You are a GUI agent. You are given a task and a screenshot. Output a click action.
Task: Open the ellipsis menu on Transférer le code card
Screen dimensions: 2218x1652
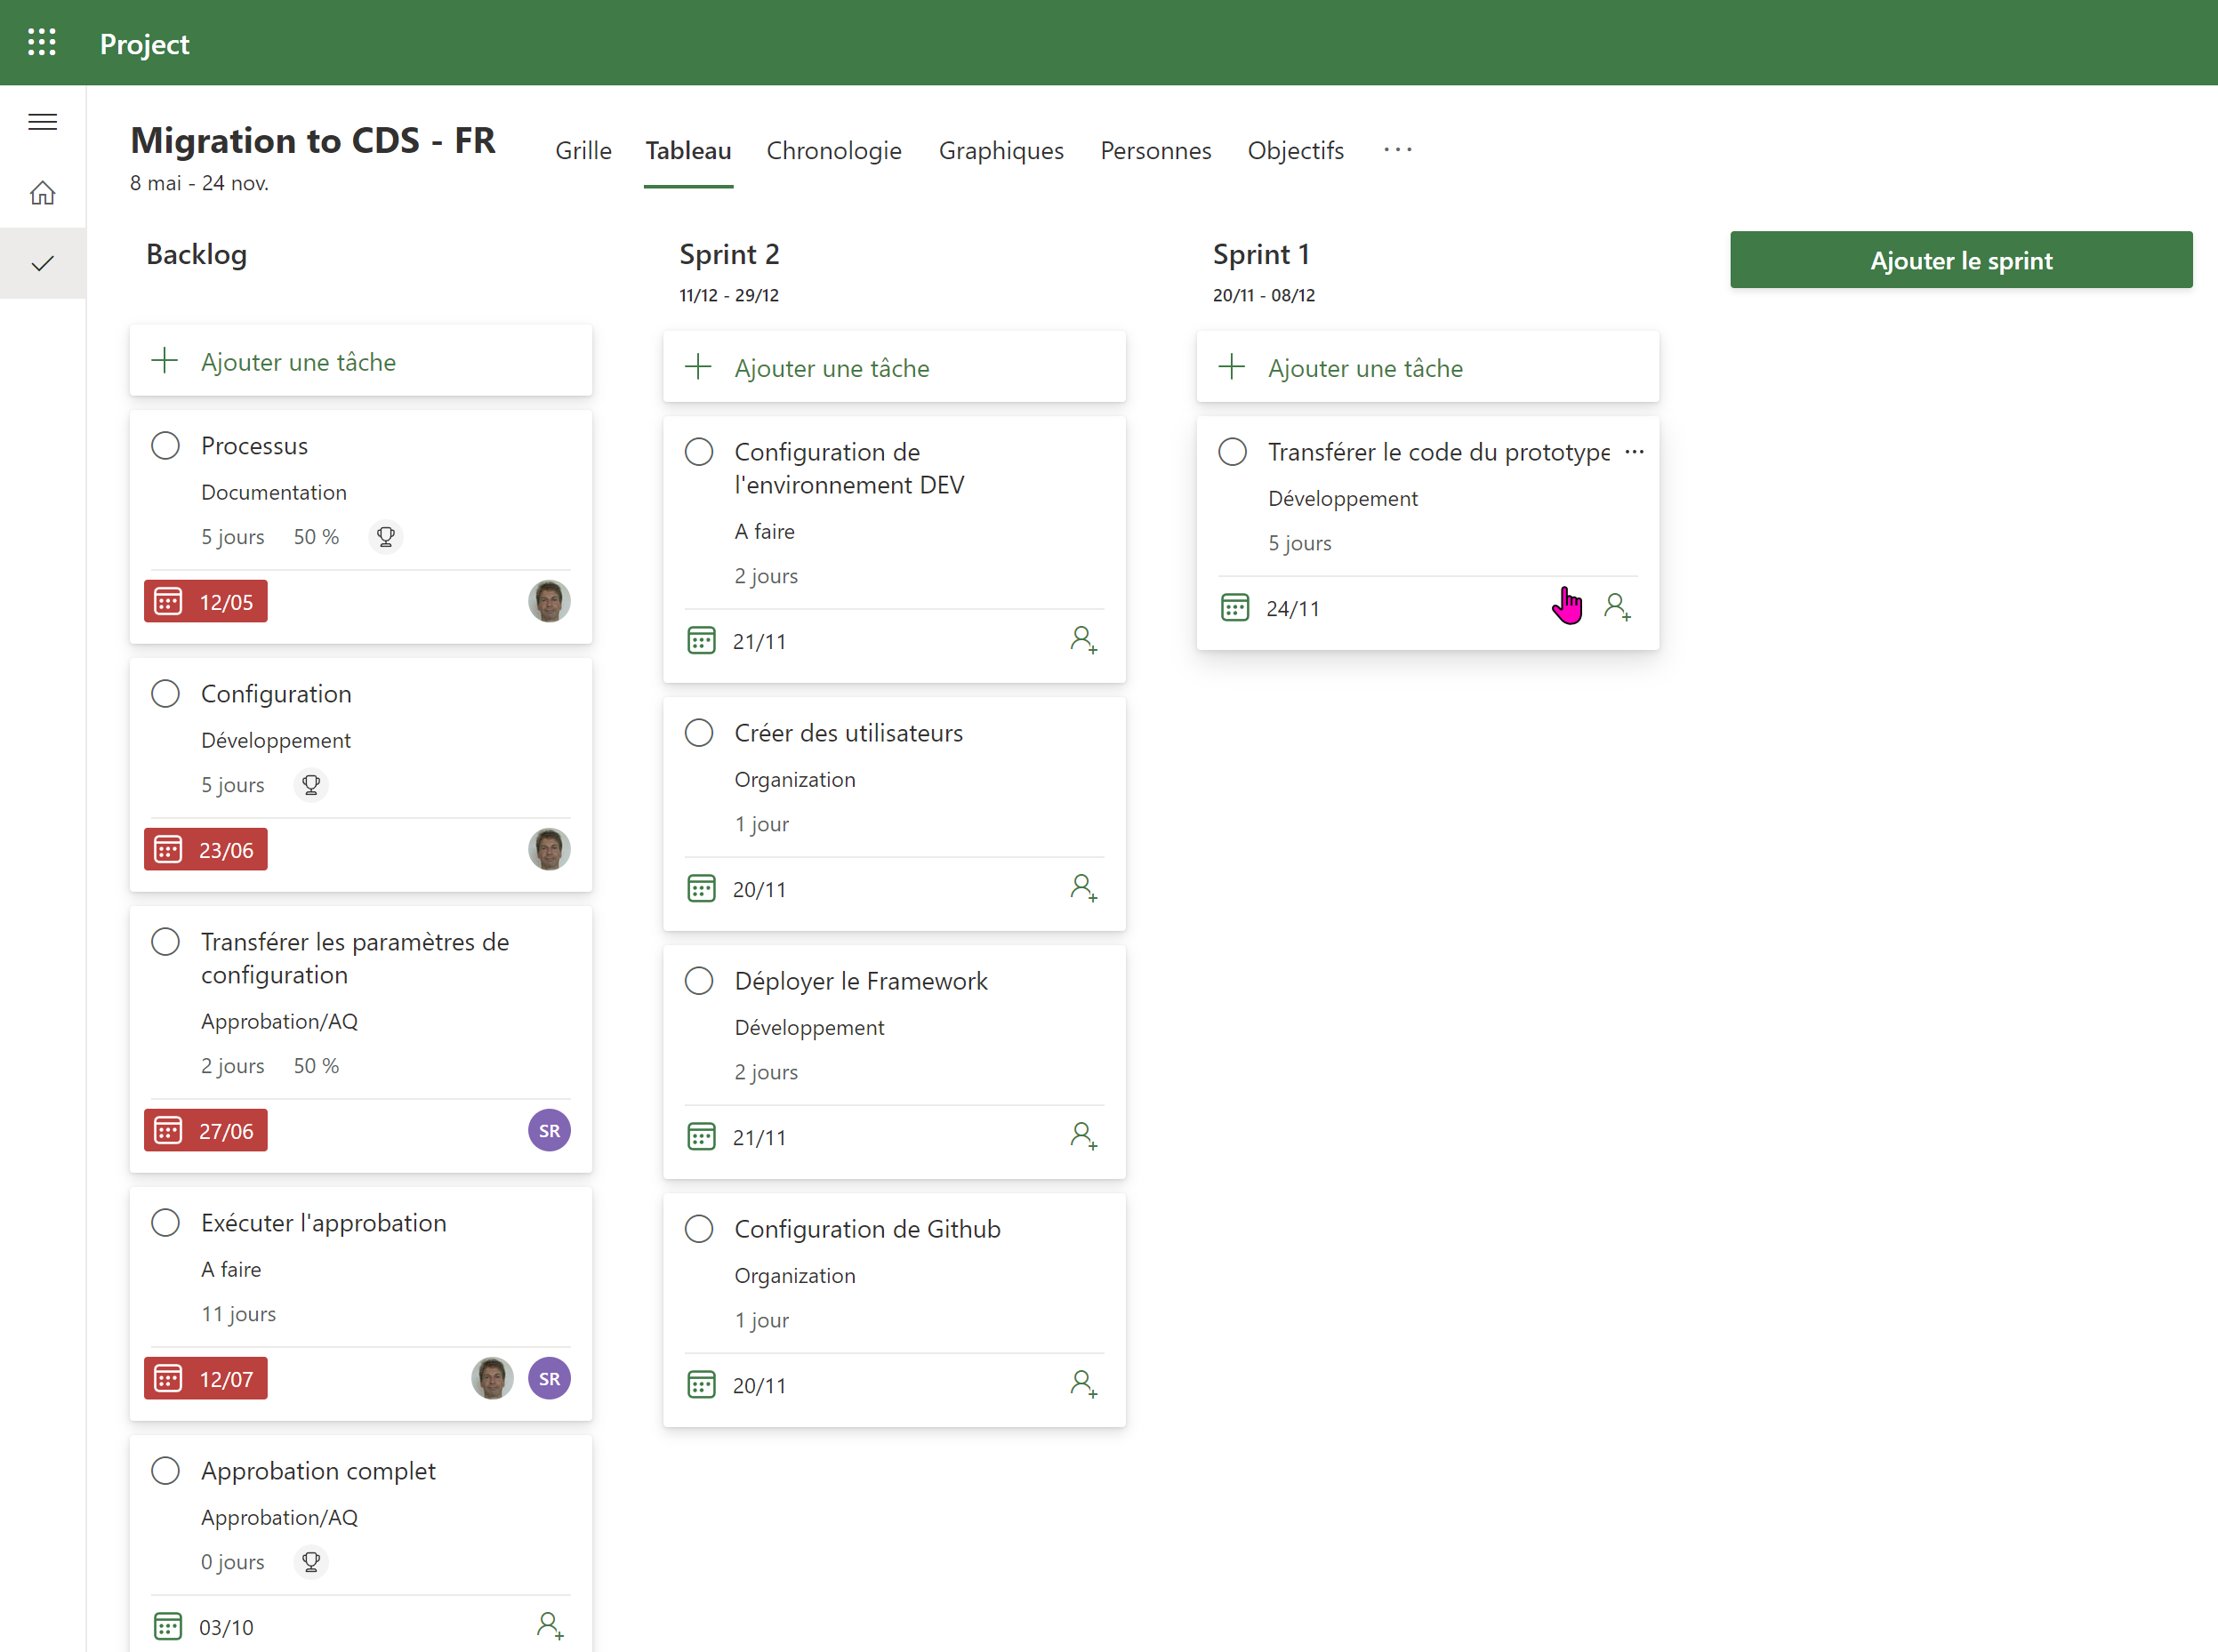tap(1635, 452)
